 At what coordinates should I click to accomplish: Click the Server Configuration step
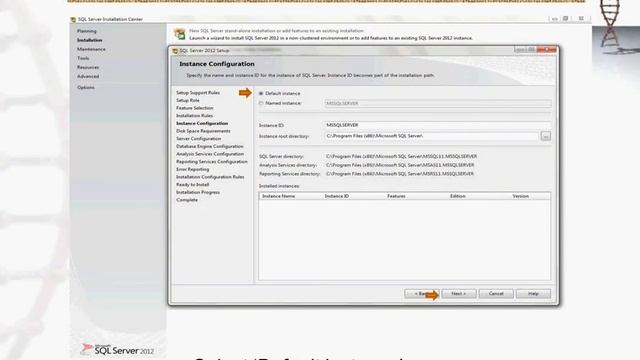coord(198,139)
